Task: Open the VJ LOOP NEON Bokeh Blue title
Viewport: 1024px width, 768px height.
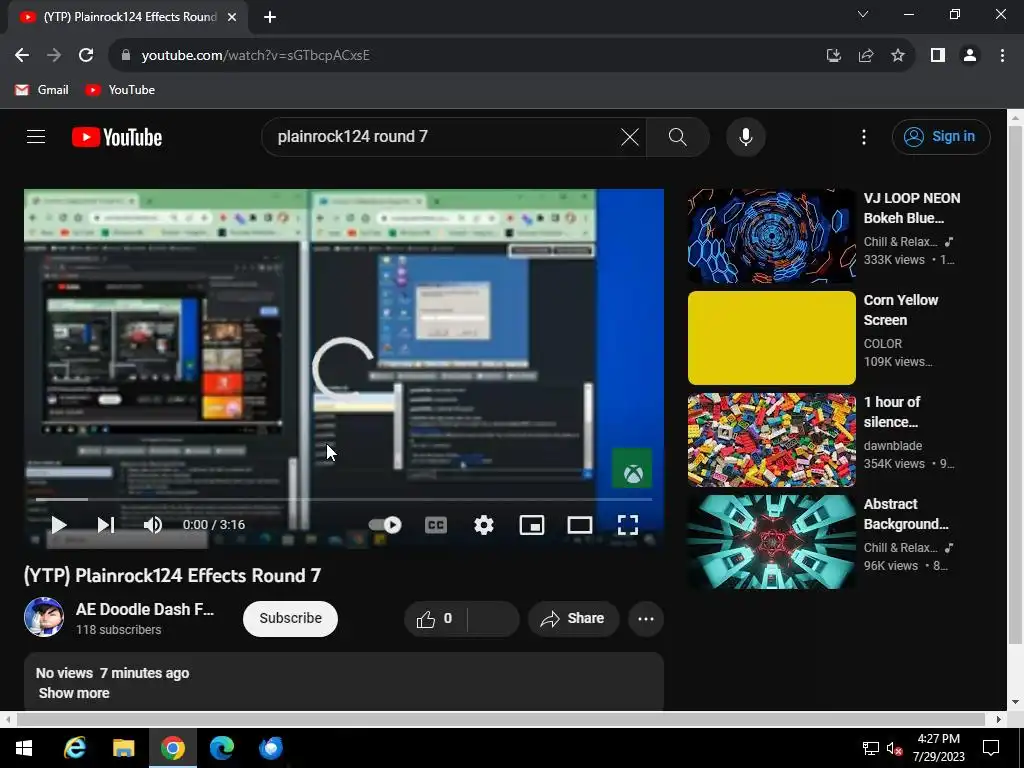Action: click(912, 208)
